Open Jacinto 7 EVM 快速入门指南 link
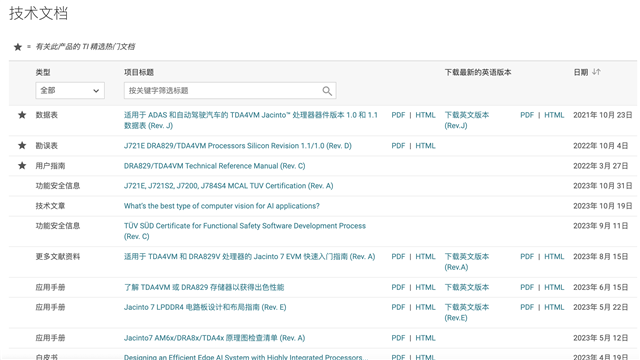Image resolution: width=640 pixels, height=360 pixels. point(249,257)
